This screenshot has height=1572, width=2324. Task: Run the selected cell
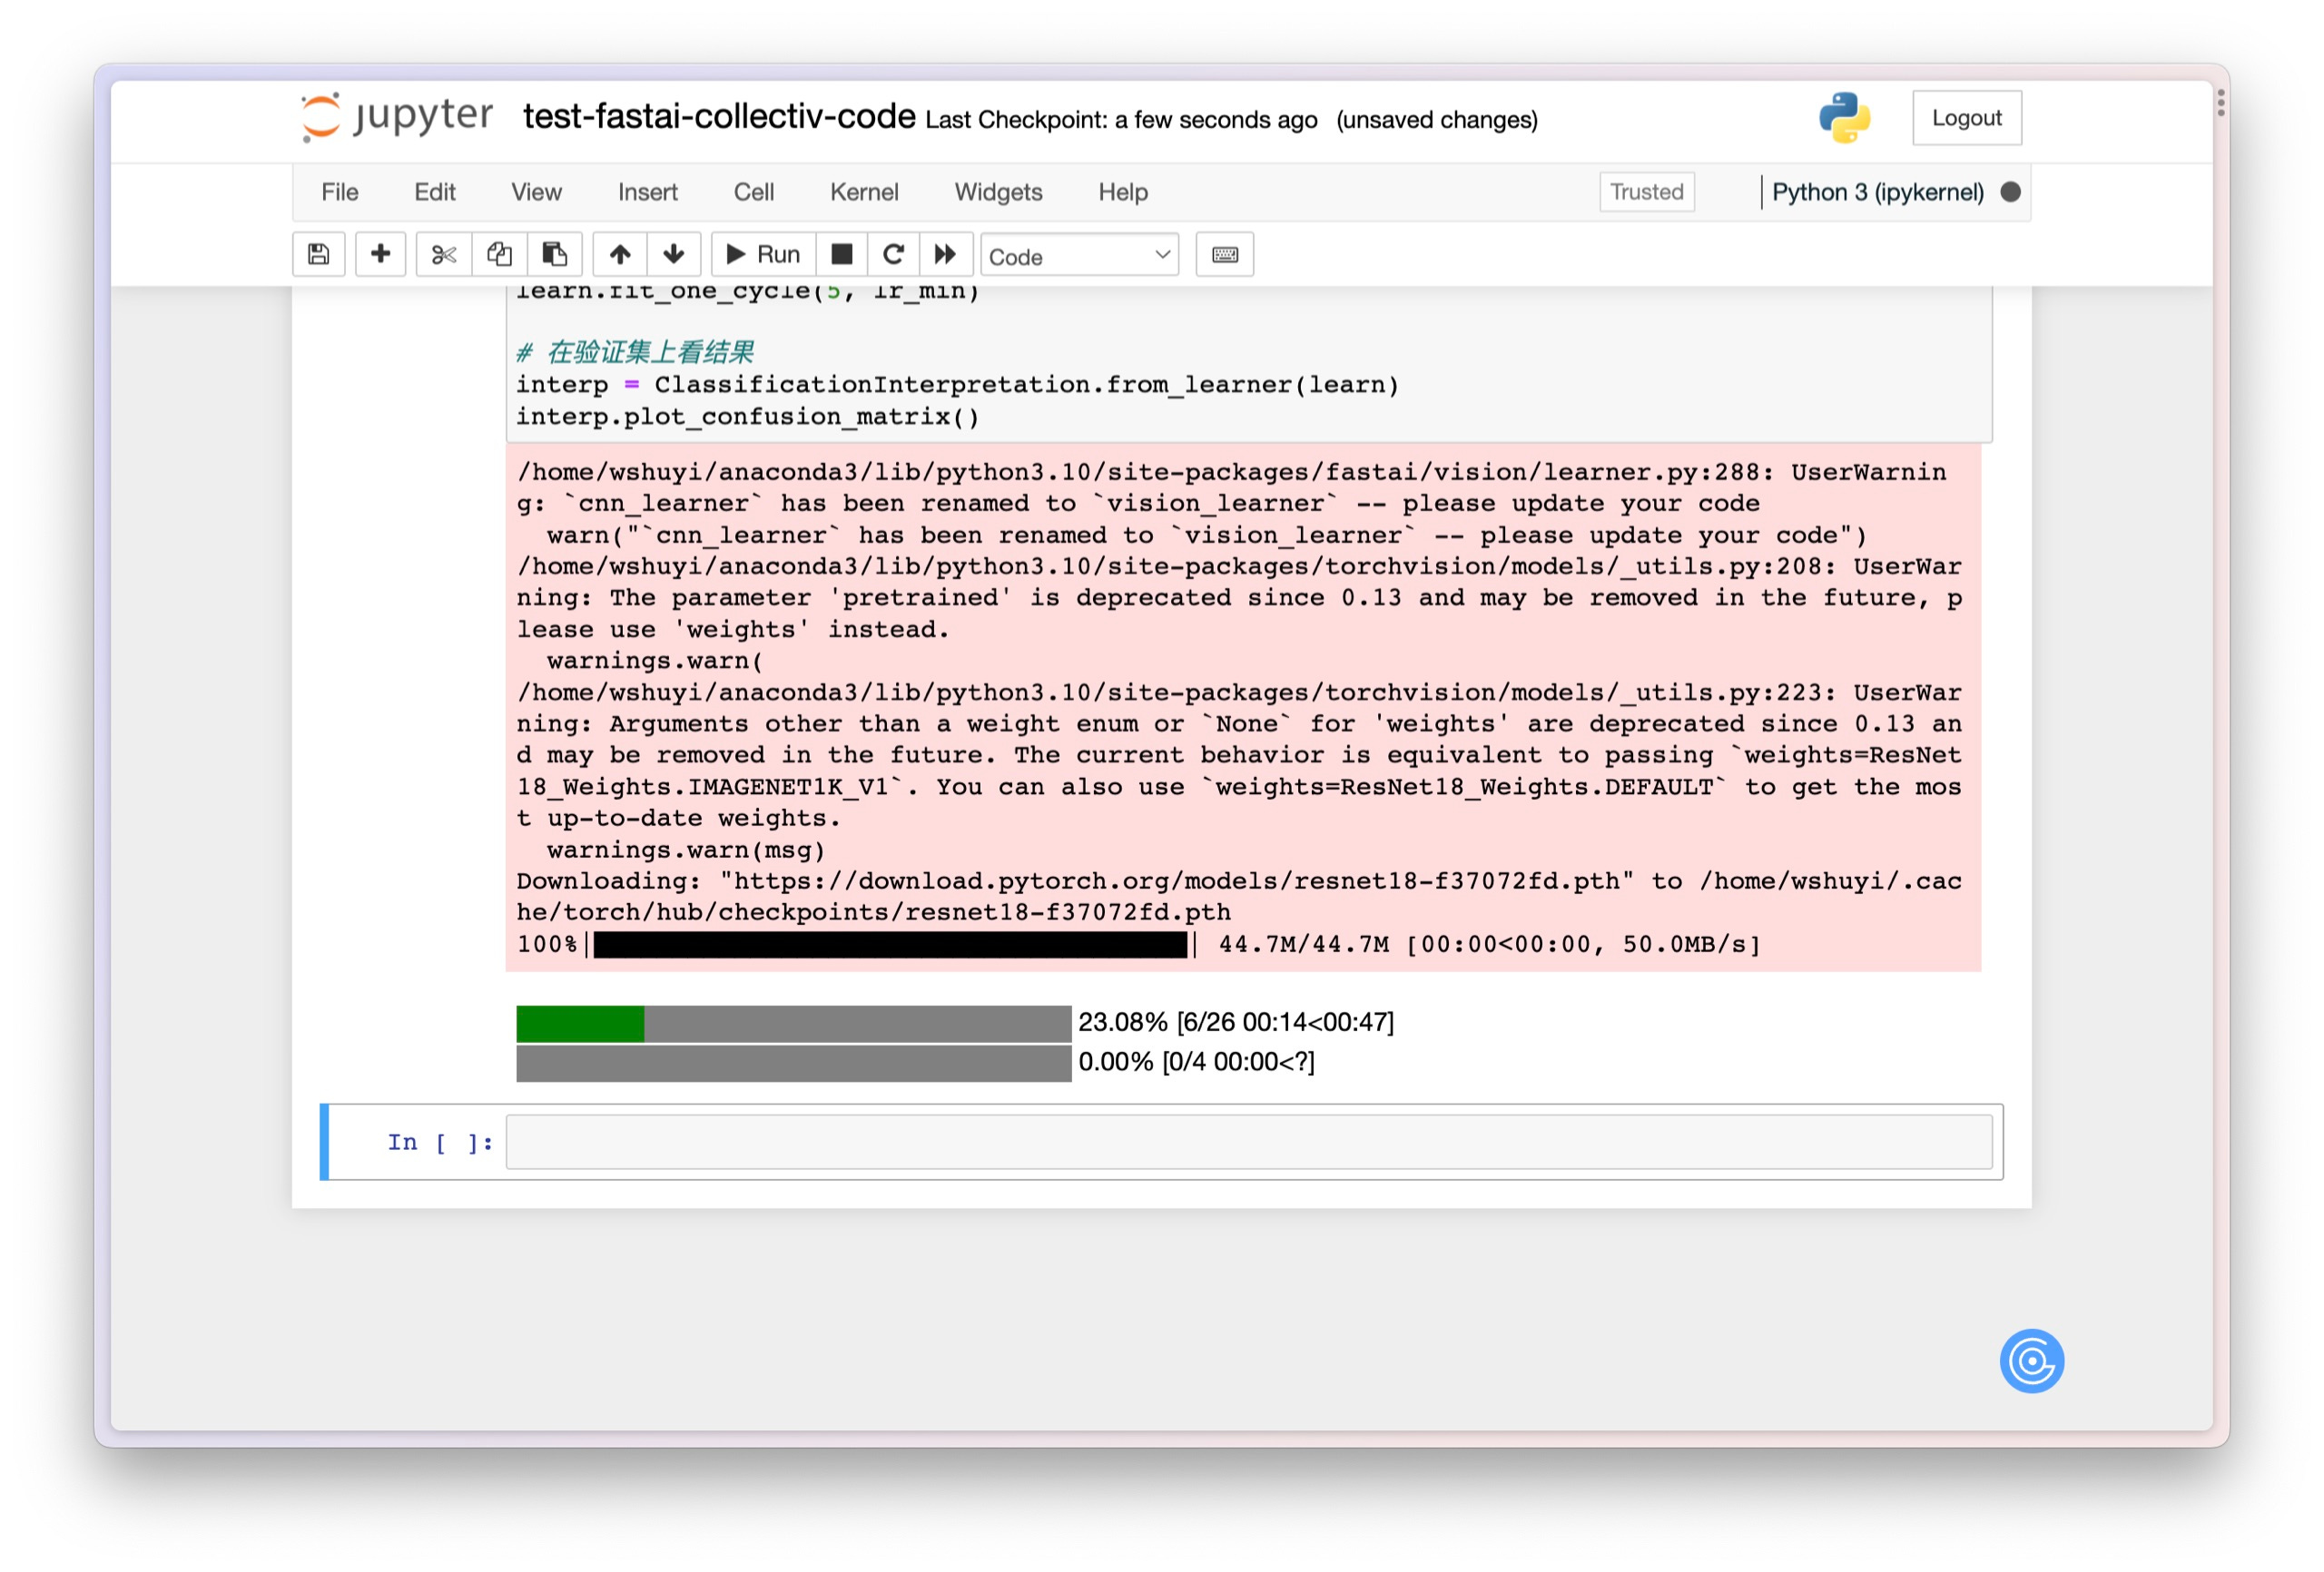pos(762,254)
